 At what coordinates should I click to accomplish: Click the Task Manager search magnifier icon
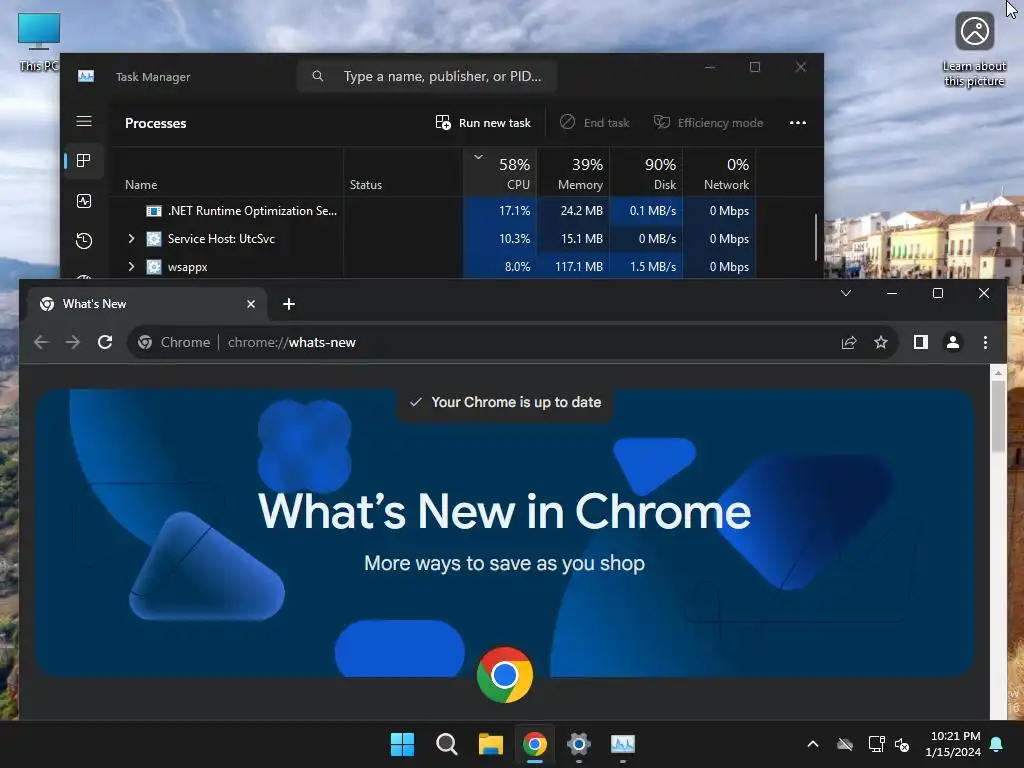click(x=317, y=76)
